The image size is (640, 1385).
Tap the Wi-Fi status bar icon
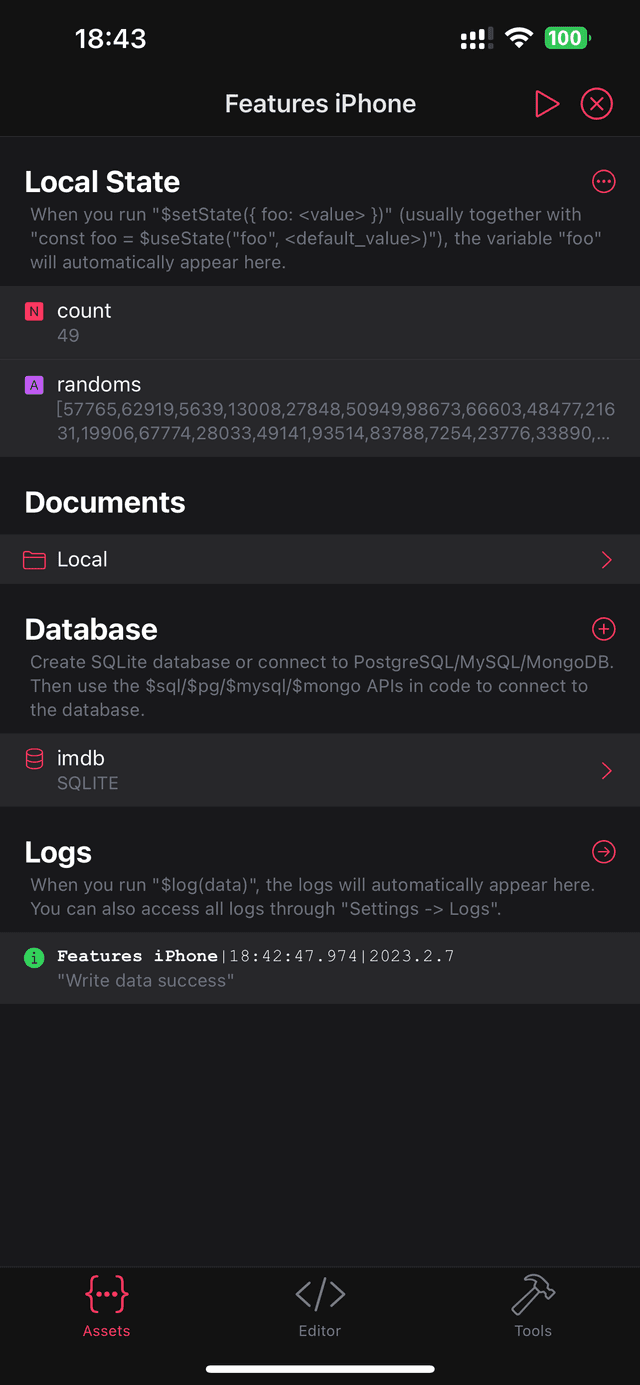click(519, 38)
